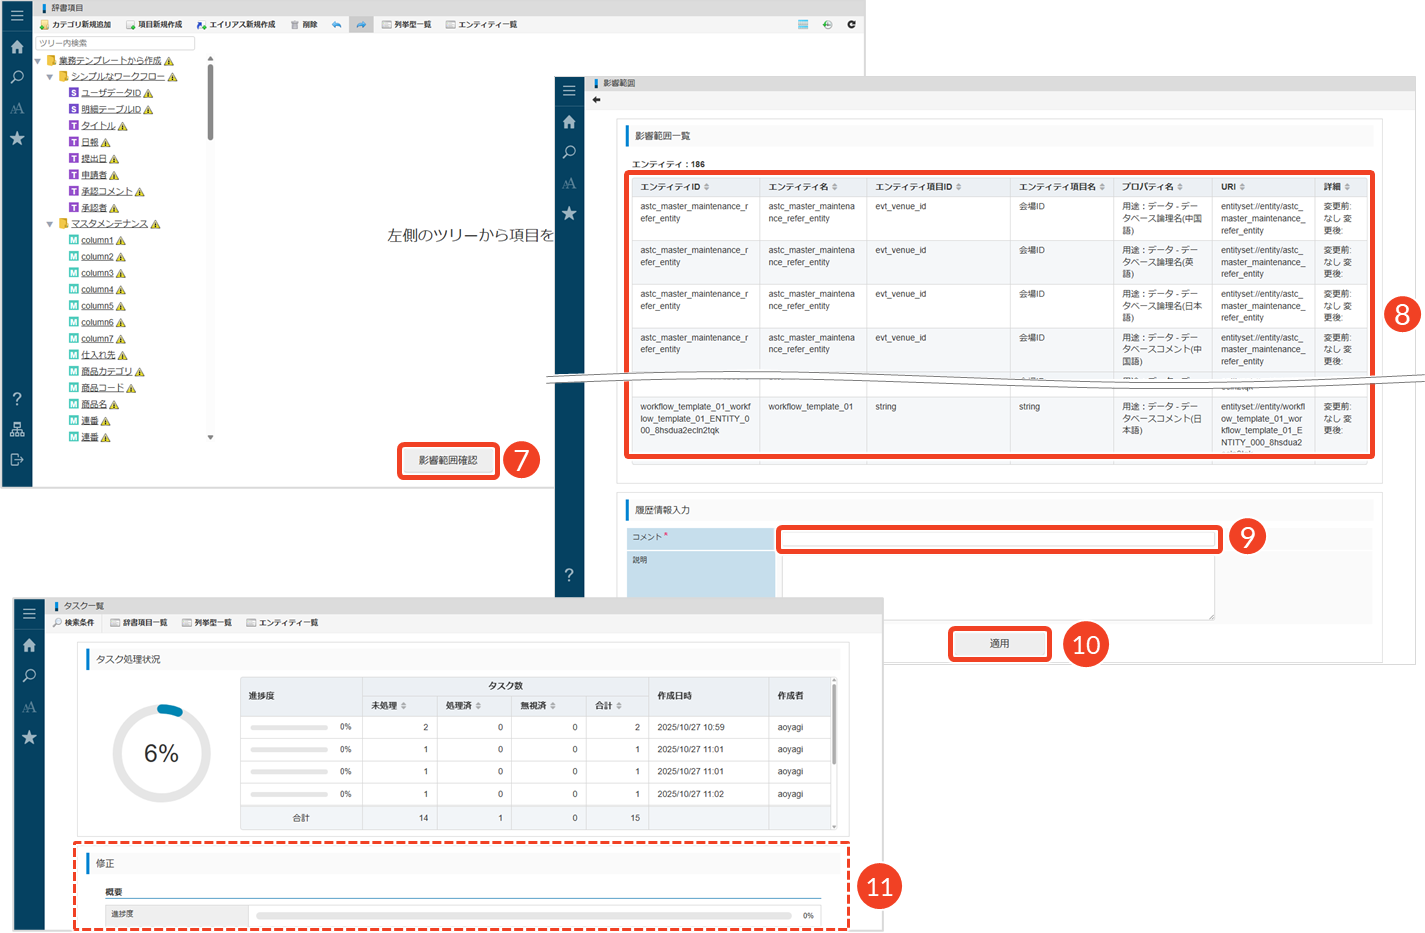Collapse the 業務テンプレートから作成 tree node

pyautogui.click(x=38, y=61)
